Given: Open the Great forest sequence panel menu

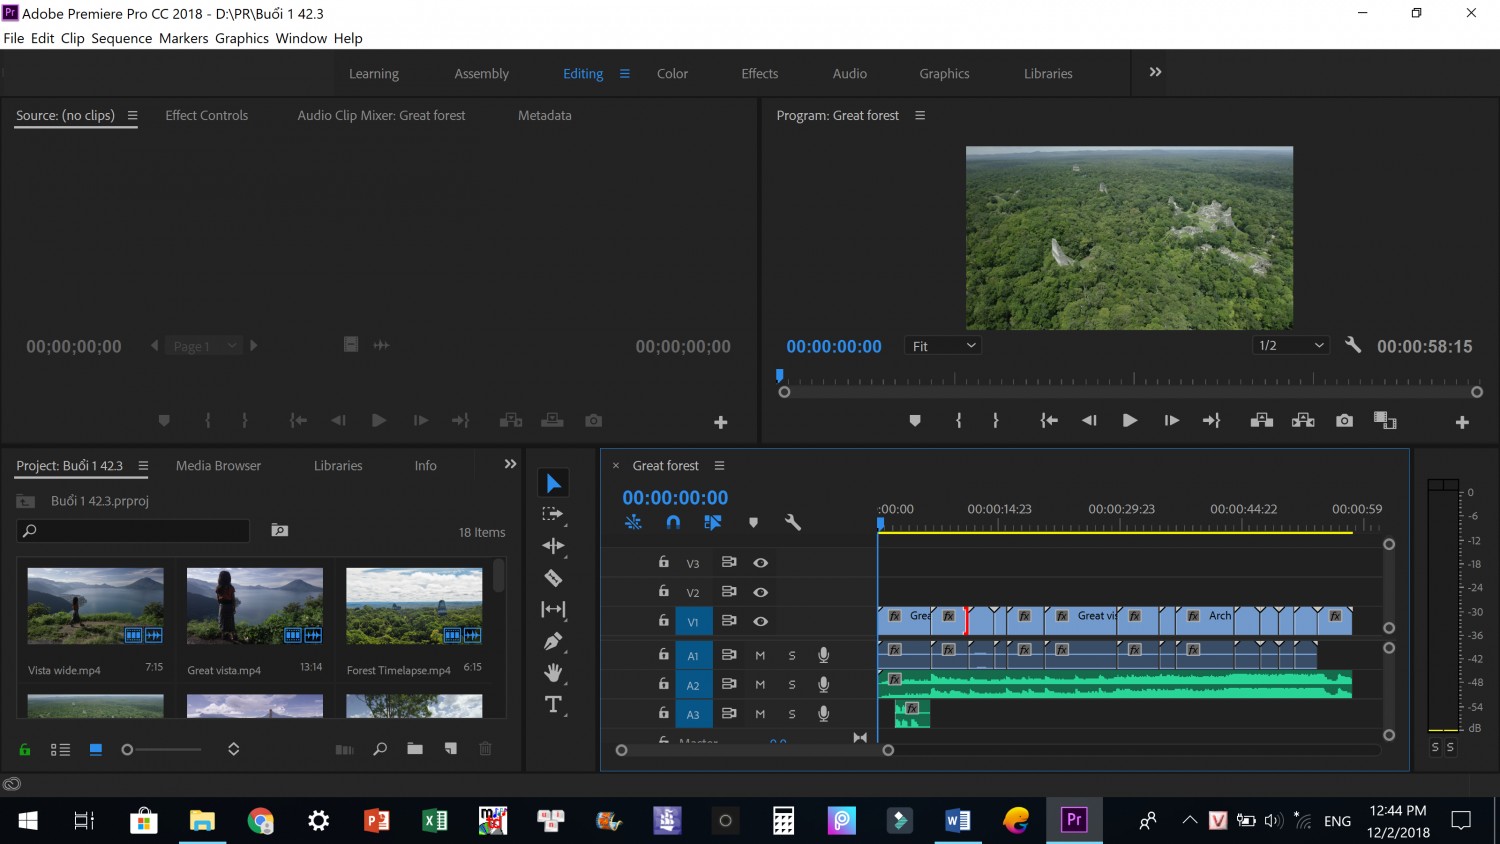Looking at the screenshot, I should coord(719,465).
